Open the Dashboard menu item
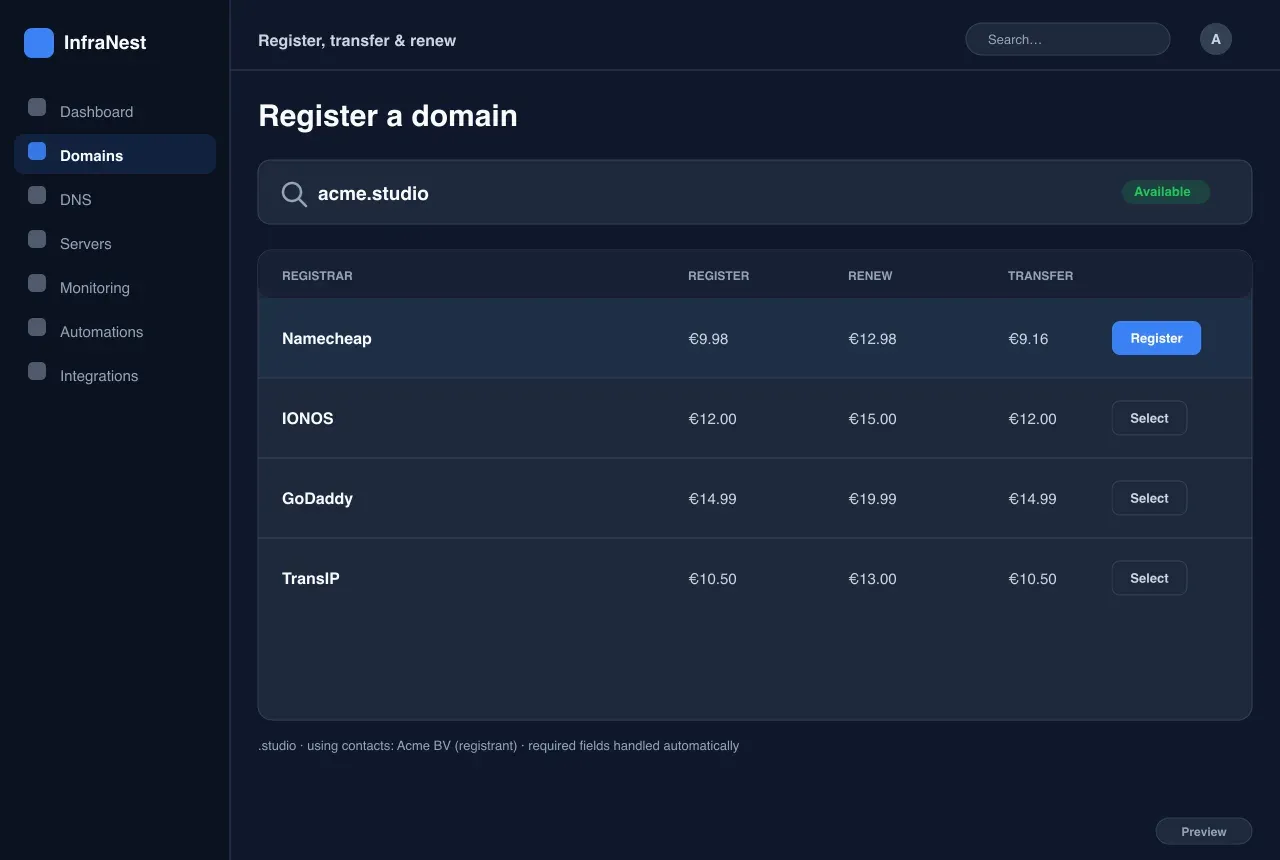 [115, 111]
